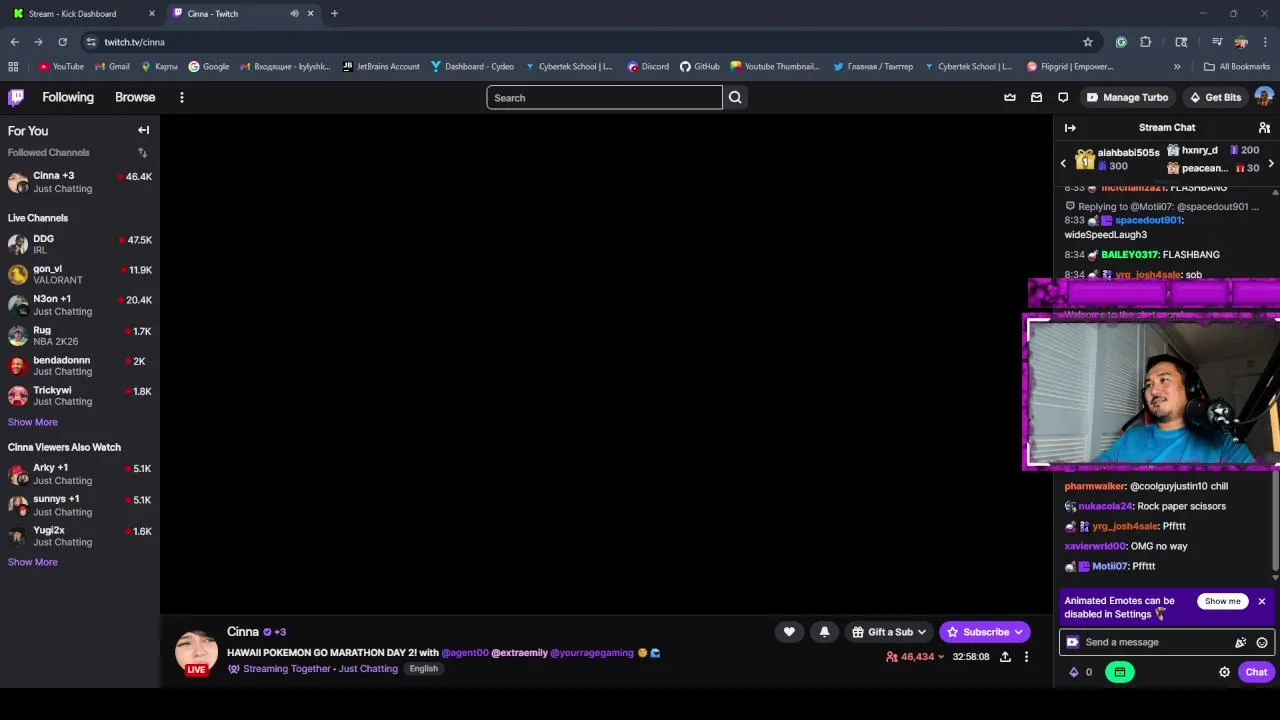Image resolution: width=1280 pixels, height=720 pixels.
Task: Open the browser extensions puzzle icon
Action: coord(1146,42)
